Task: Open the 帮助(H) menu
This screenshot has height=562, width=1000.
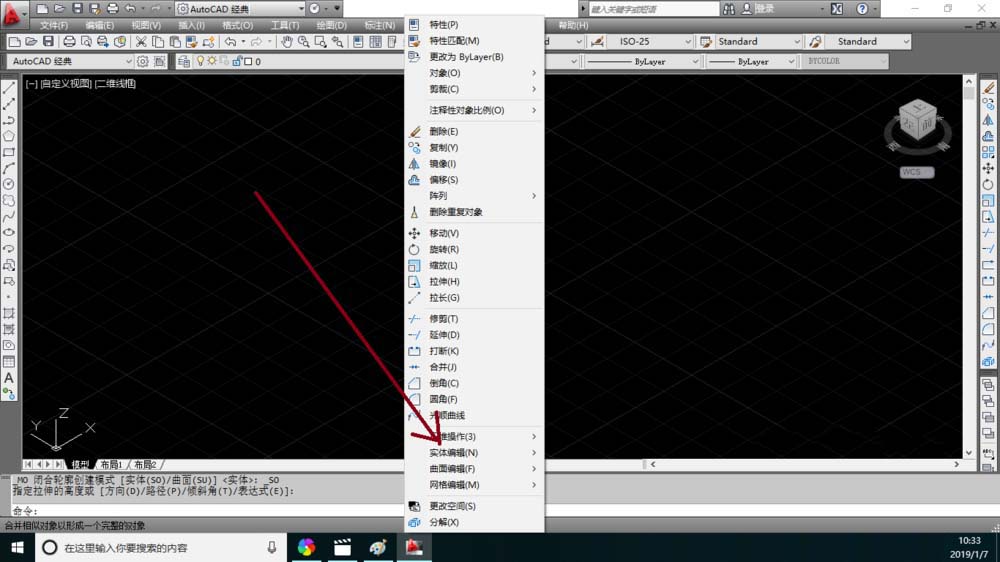Action: point(573,25)
